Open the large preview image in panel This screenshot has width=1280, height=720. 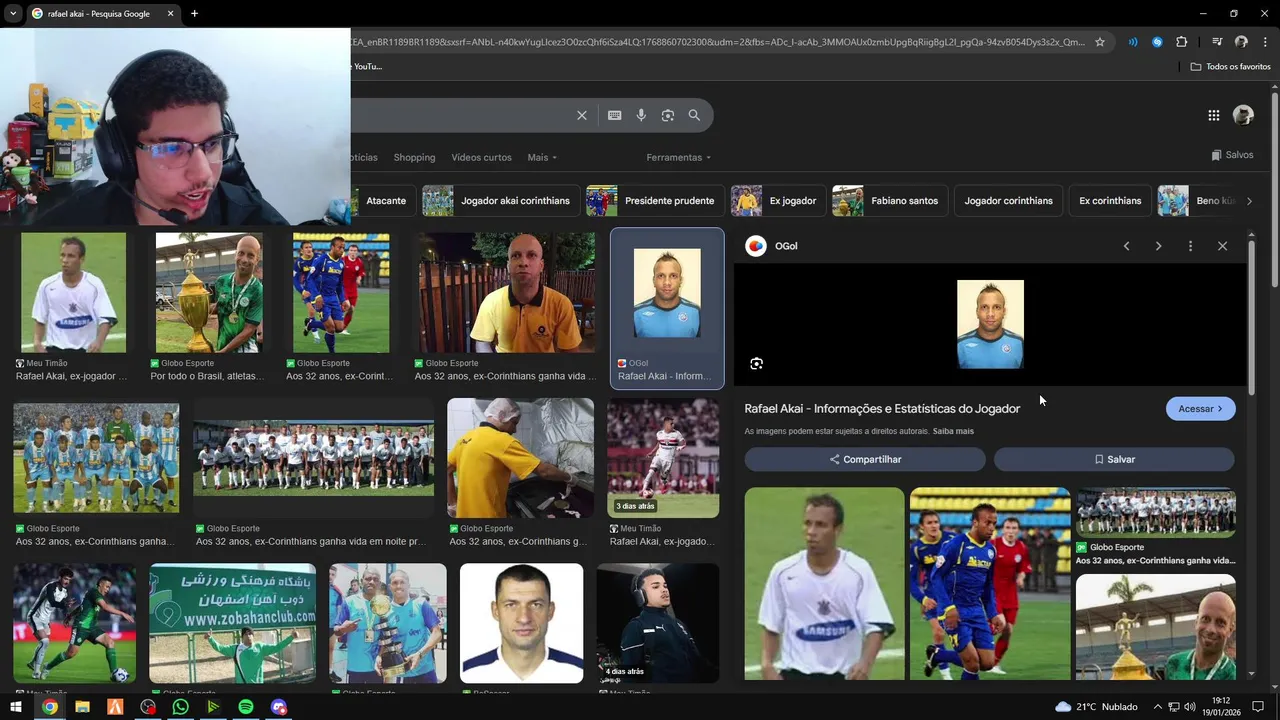point(990,324)
